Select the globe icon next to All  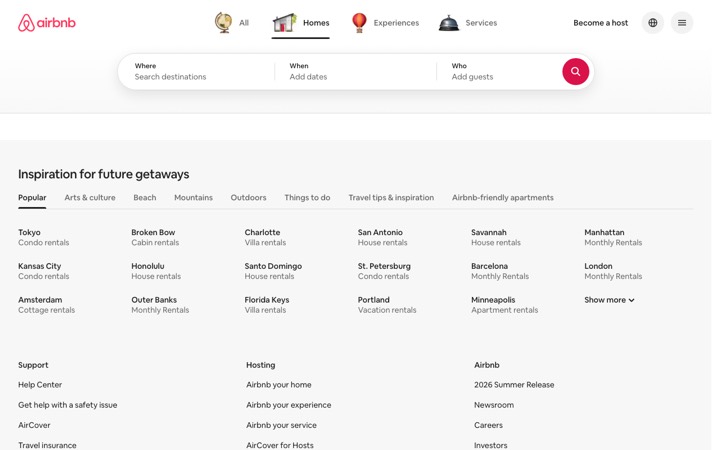click(x=223, y=22)
